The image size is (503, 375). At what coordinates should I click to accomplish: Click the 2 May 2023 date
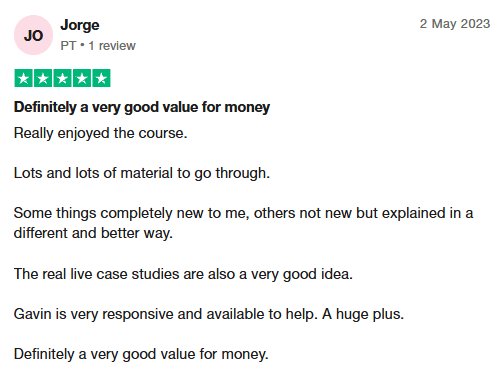pyautogui.click(x=455, y=24)
